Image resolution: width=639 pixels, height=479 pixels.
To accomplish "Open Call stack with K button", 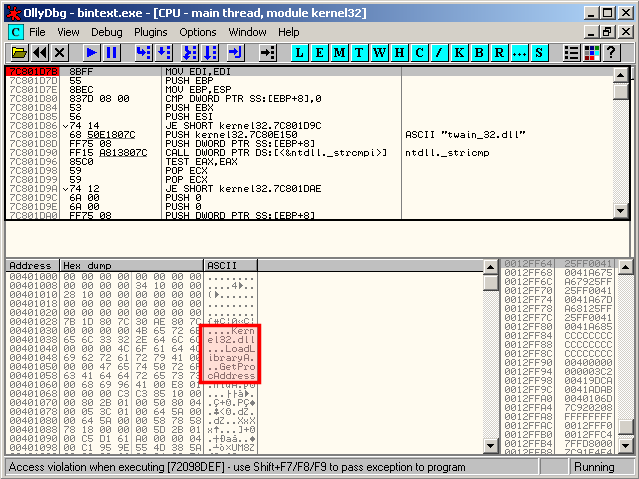I will (459, 52).
